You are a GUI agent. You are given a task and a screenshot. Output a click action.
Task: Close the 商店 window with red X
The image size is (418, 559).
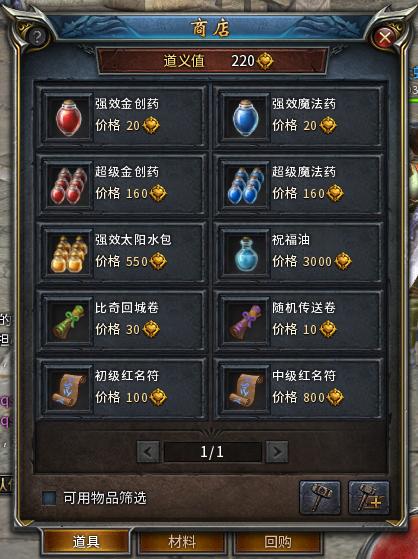384,37
